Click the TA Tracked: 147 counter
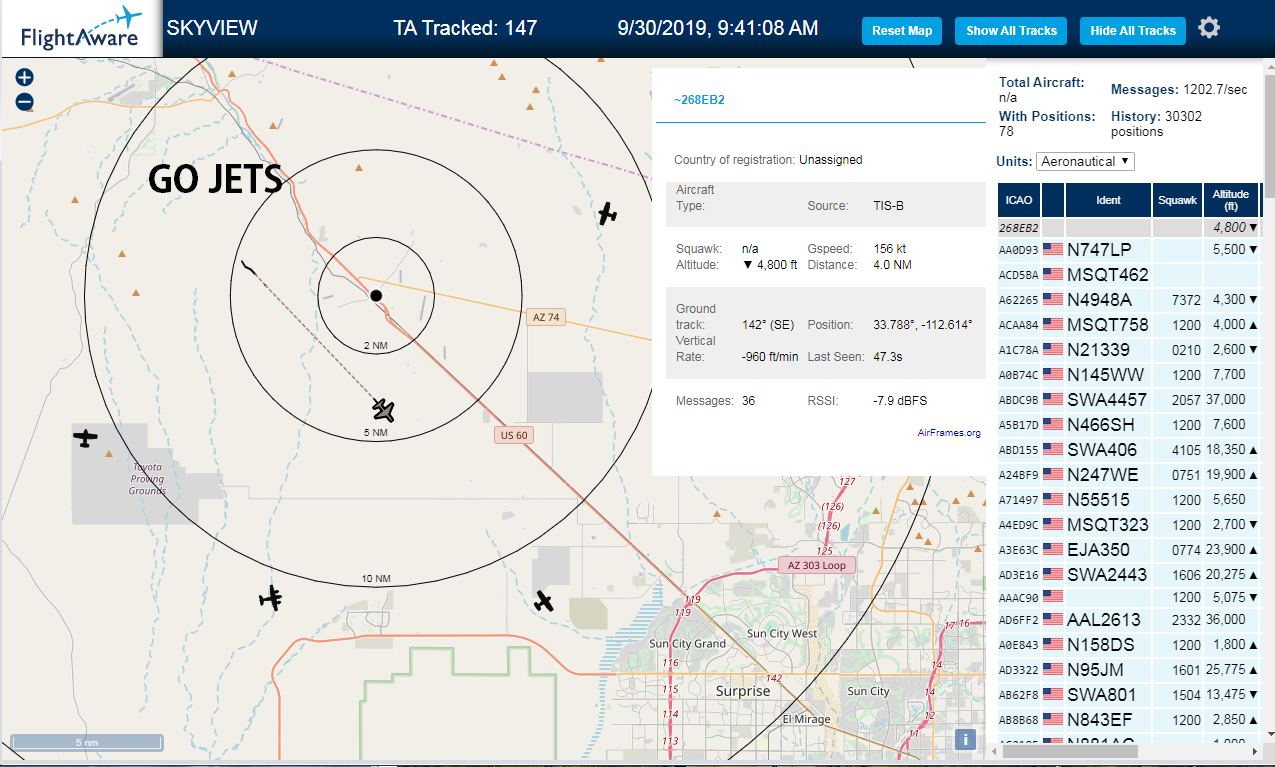This screenshot has height=767, width=1275. pos(465,28)
